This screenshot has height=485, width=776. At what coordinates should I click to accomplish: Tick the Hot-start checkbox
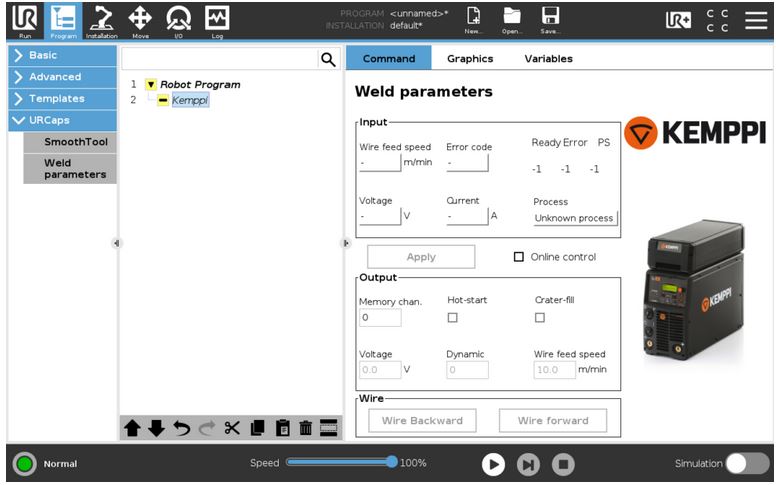(452, 318)
